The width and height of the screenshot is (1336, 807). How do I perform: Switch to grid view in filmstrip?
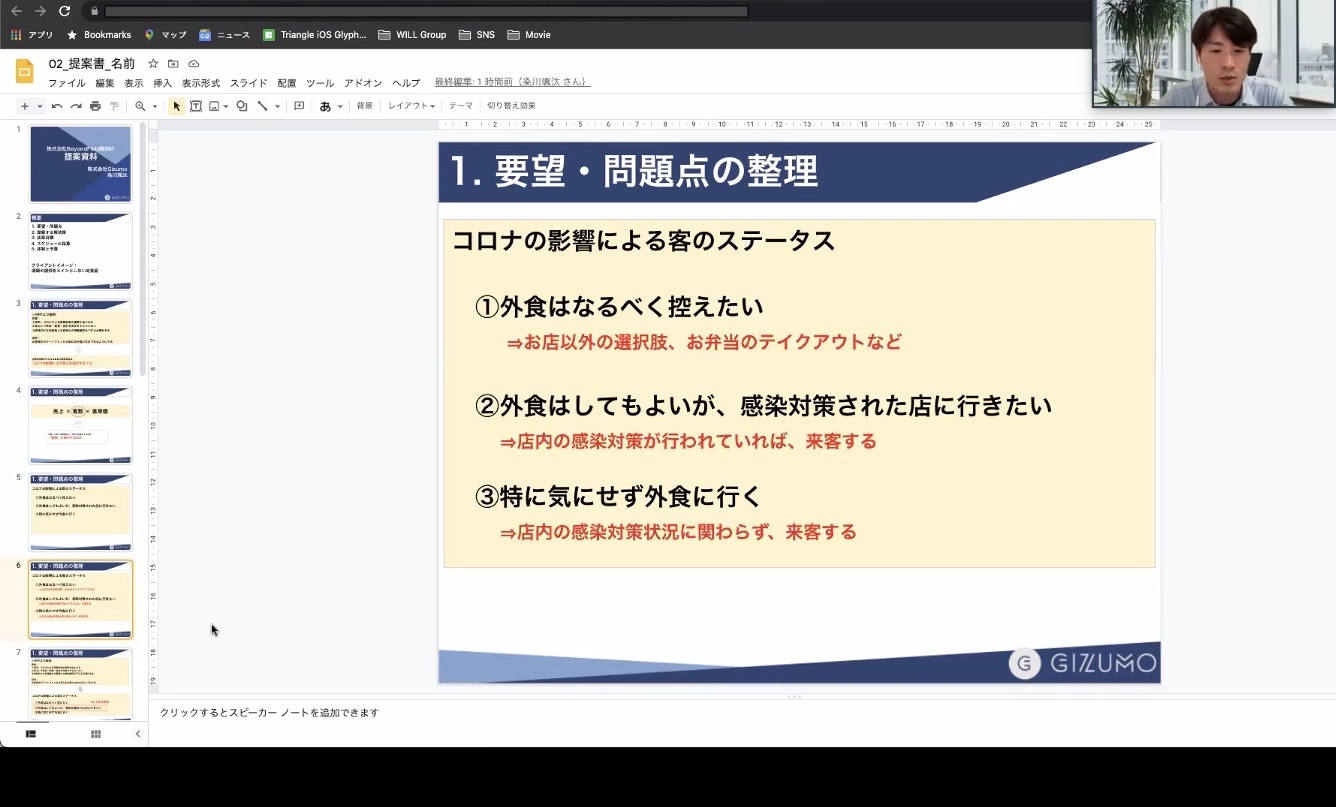coord(96,734)
